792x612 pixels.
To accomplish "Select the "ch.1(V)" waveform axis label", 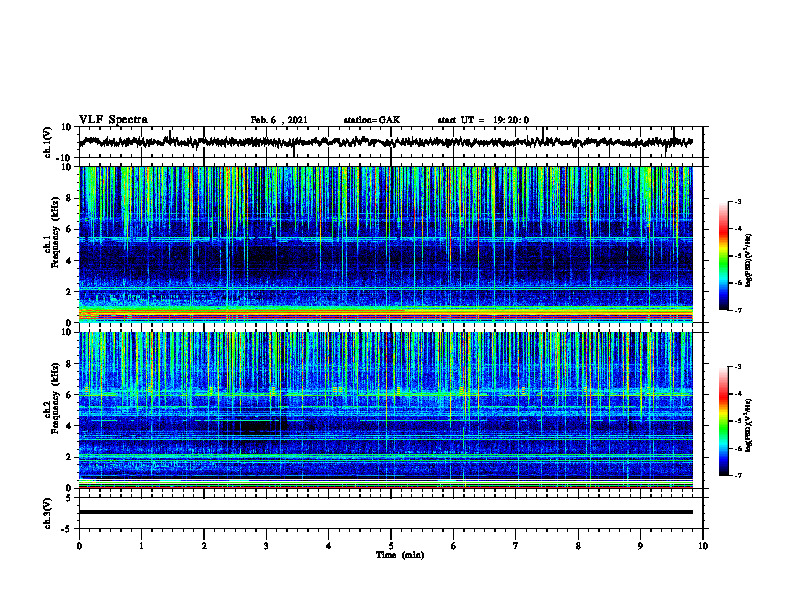I will click(48, 142).
